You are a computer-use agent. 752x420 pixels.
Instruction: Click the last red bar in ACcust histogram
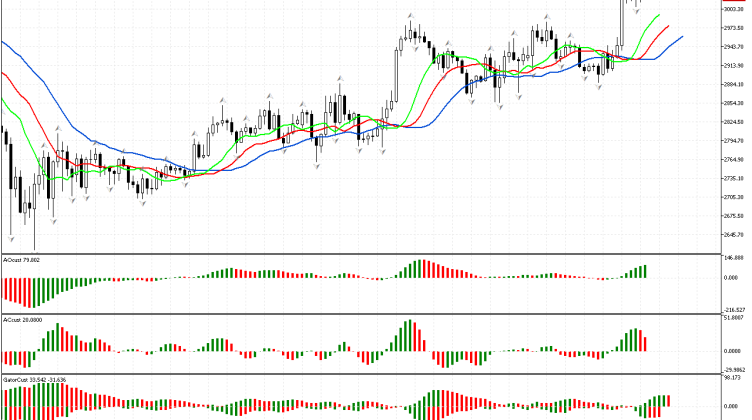tap(645, 343)
